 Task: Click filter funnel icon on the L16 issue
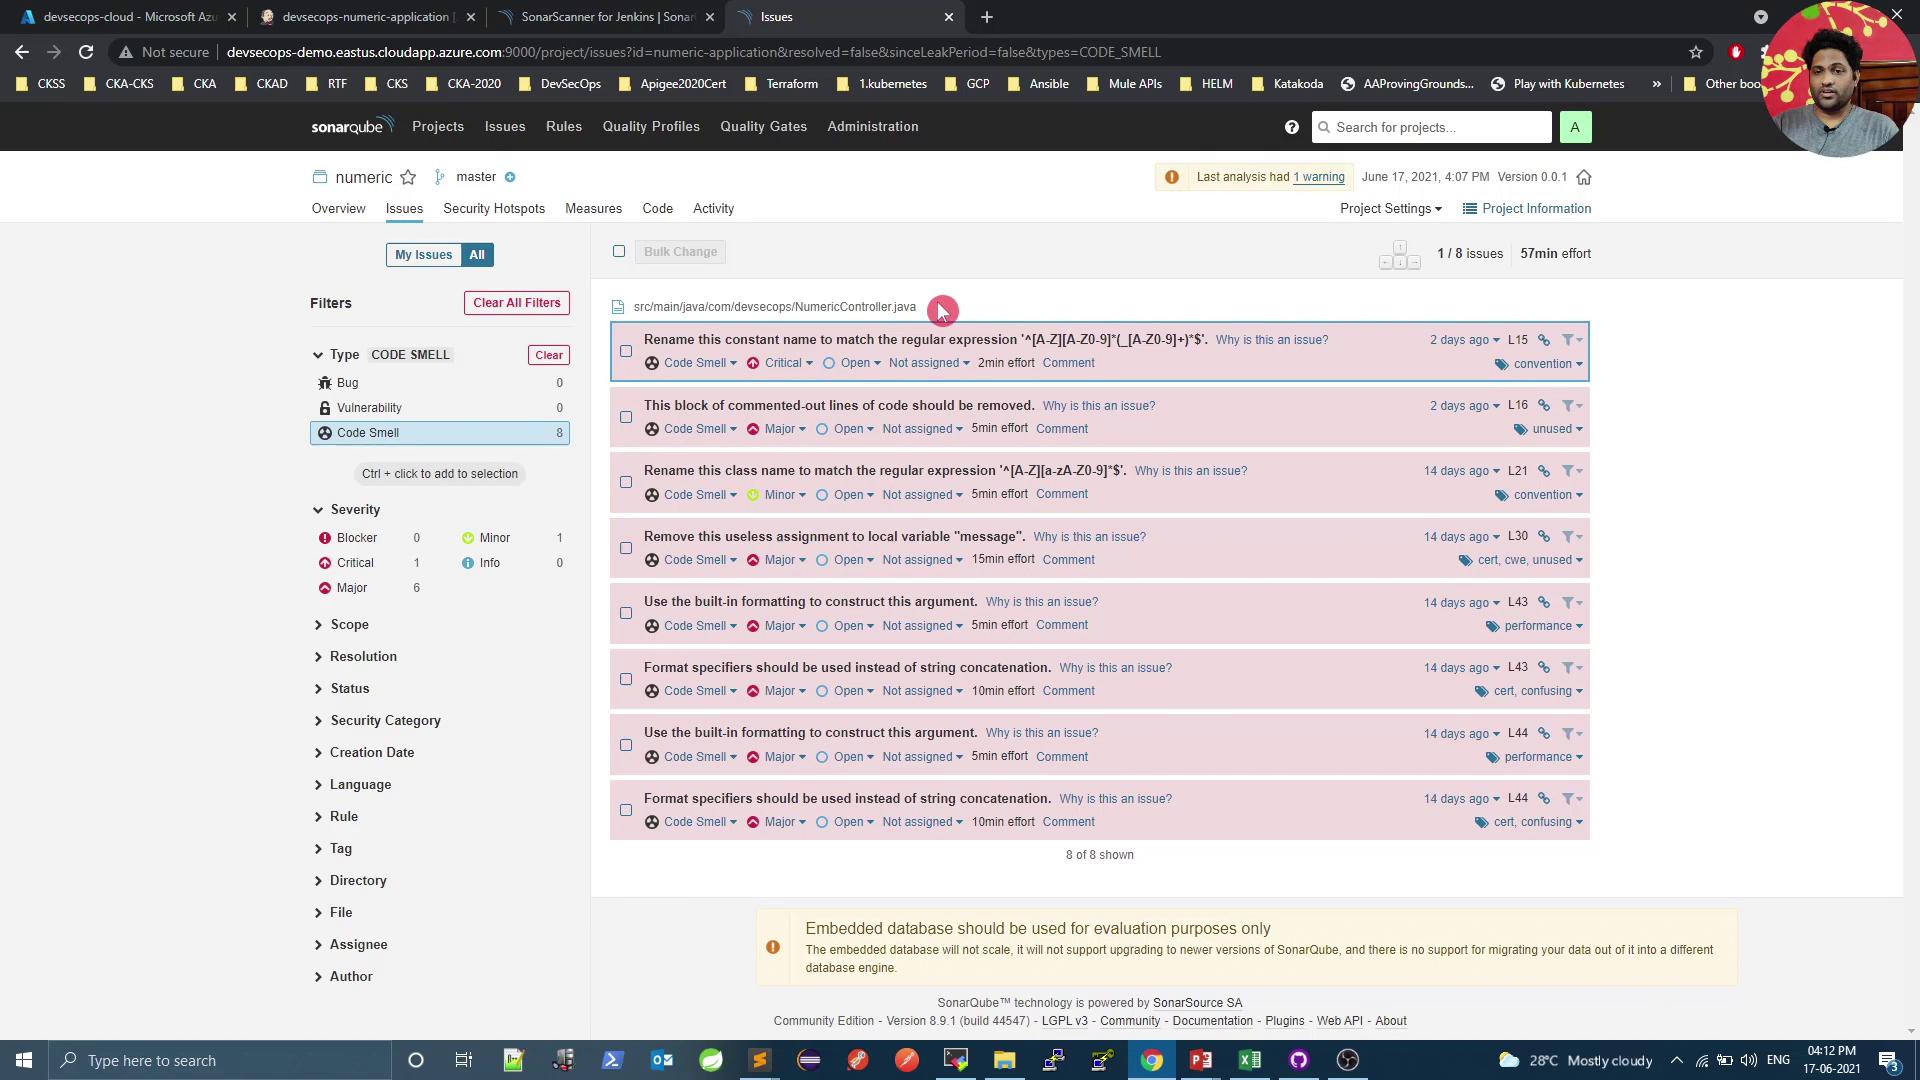[x=1569, y=406]
